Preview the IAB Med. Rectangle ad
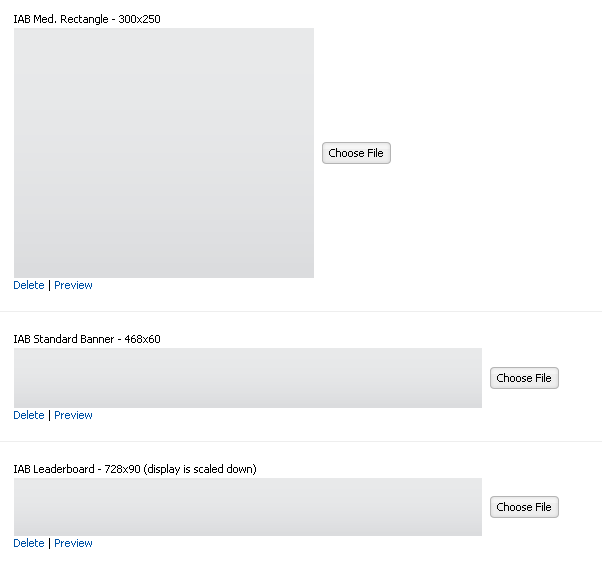This screenshot has width=602, height=567. [73, 285]
